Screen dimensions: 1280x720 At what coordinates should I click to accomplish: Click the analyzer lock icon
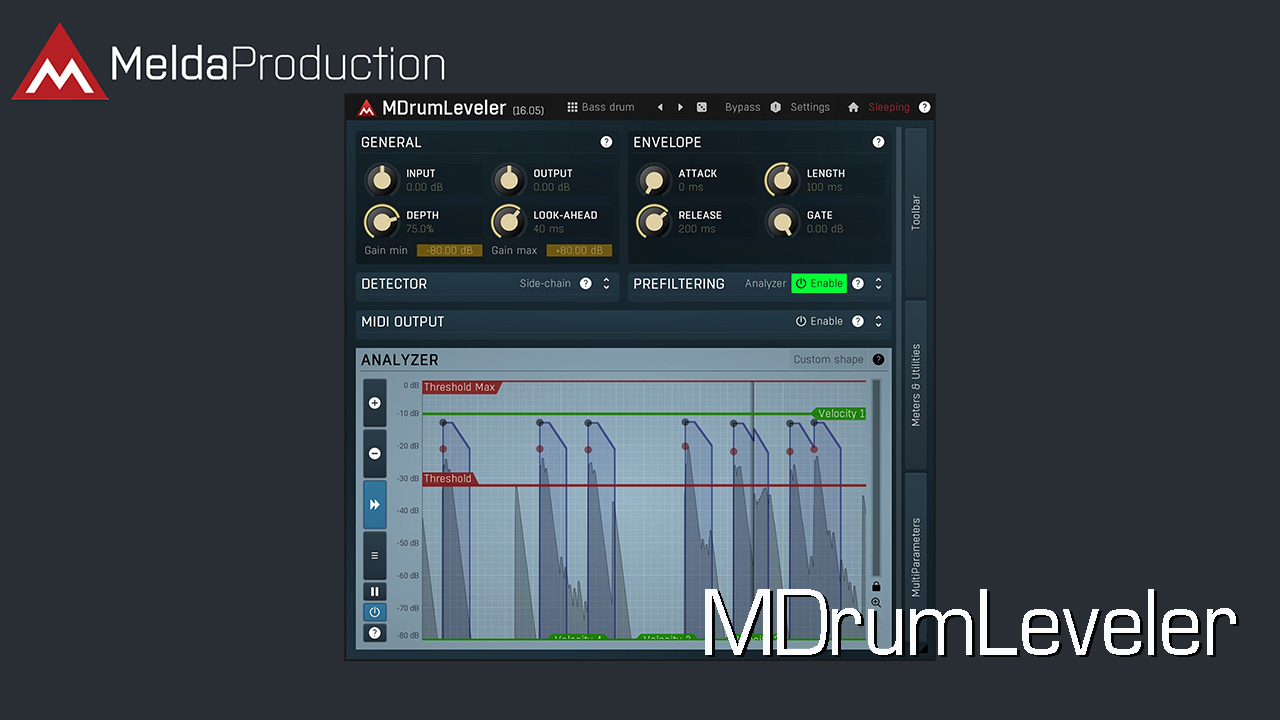(x=876, y=586)
